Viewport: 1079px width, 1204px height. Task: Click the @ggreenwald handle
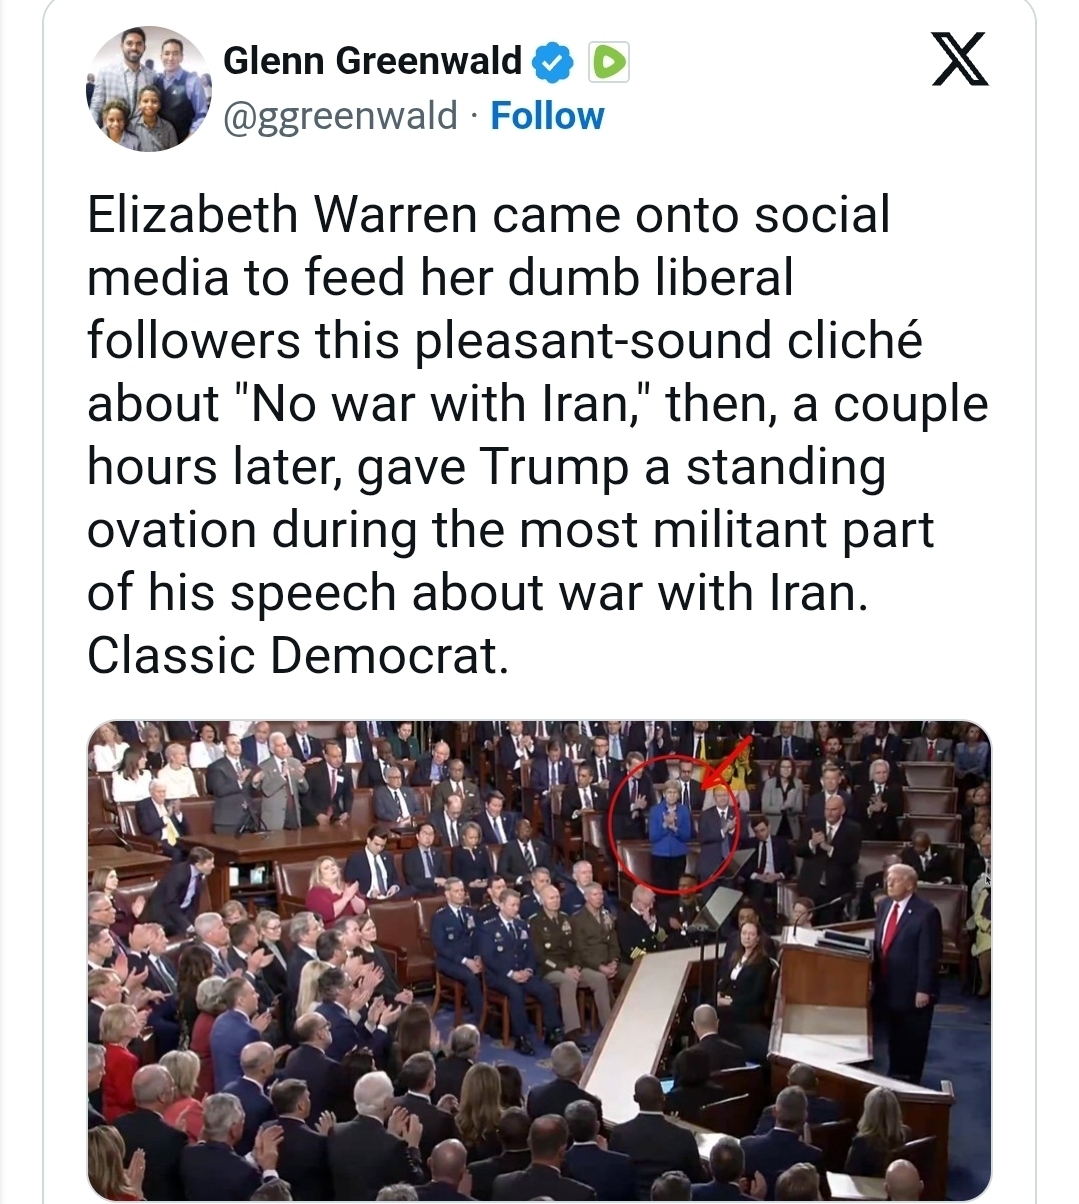(x=340, y=116)
